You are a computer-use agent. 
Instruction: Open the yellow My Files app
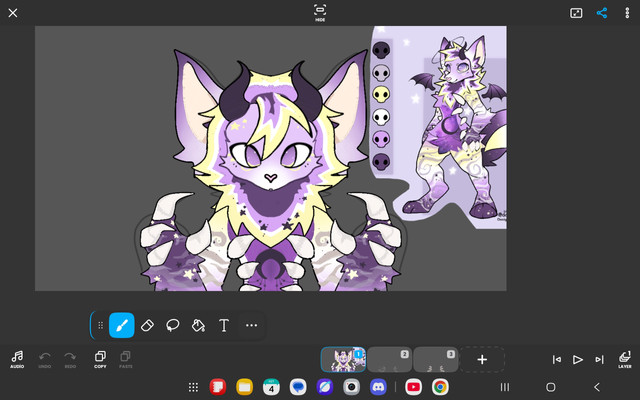coord(244,387)
